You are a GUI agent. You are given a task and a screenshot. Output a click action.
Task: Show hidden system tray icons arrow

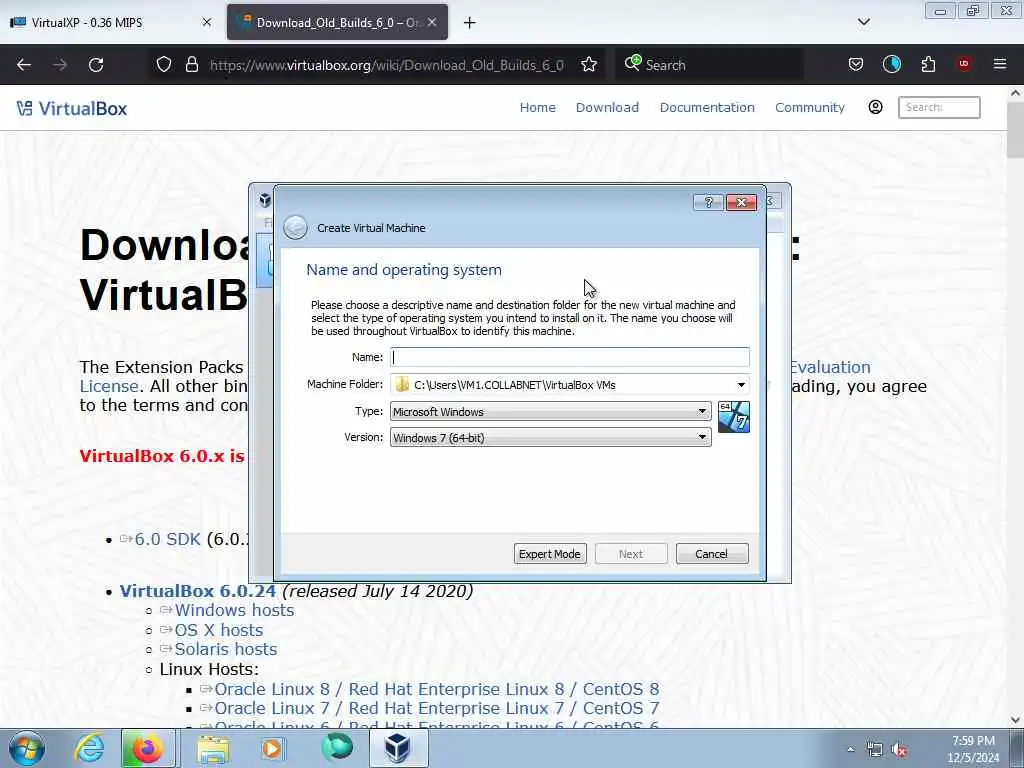coord(850,750)
